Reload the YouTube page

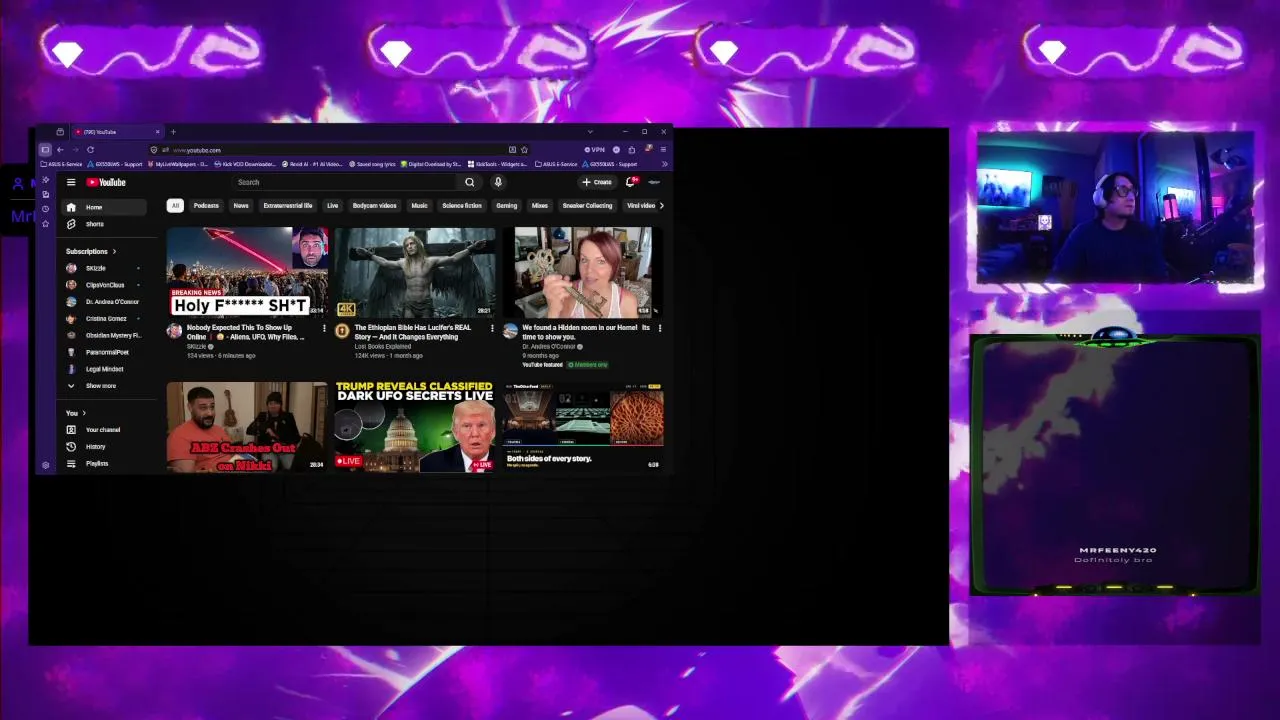coord(90,150)
